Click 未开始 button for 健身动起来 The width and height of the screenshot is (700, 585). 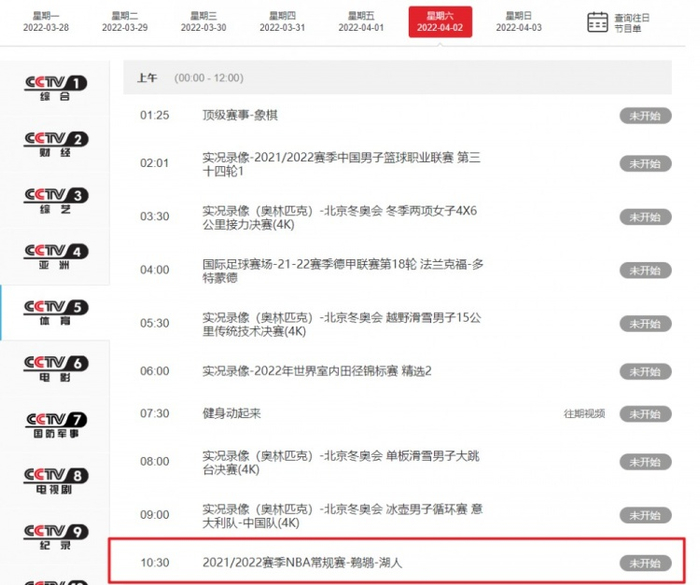pyautogui.click(x=645, y=414)
